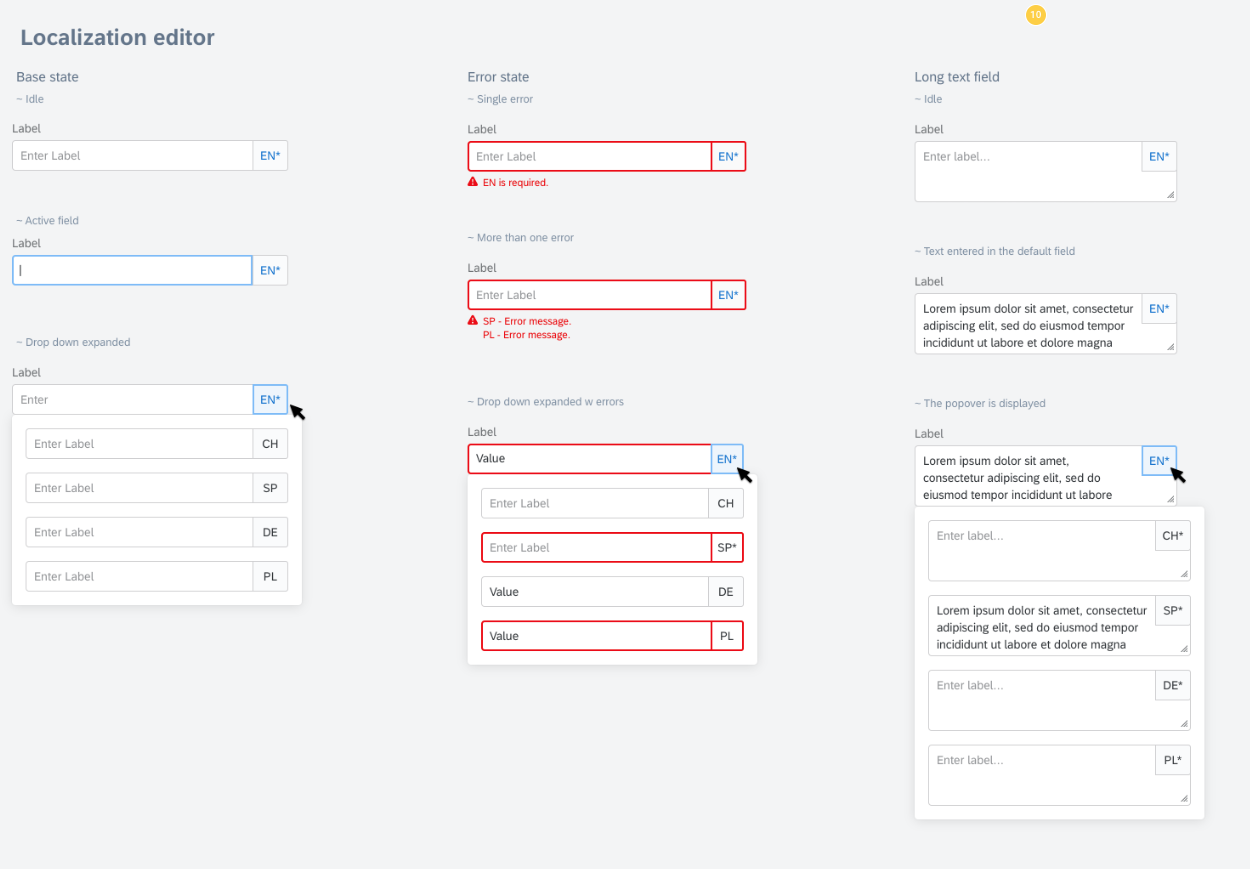Viewport: 1250px width, 869px height.
Task: Open EN* dropdown of Long text field Idle textarea
Action: click(1159, 157)
